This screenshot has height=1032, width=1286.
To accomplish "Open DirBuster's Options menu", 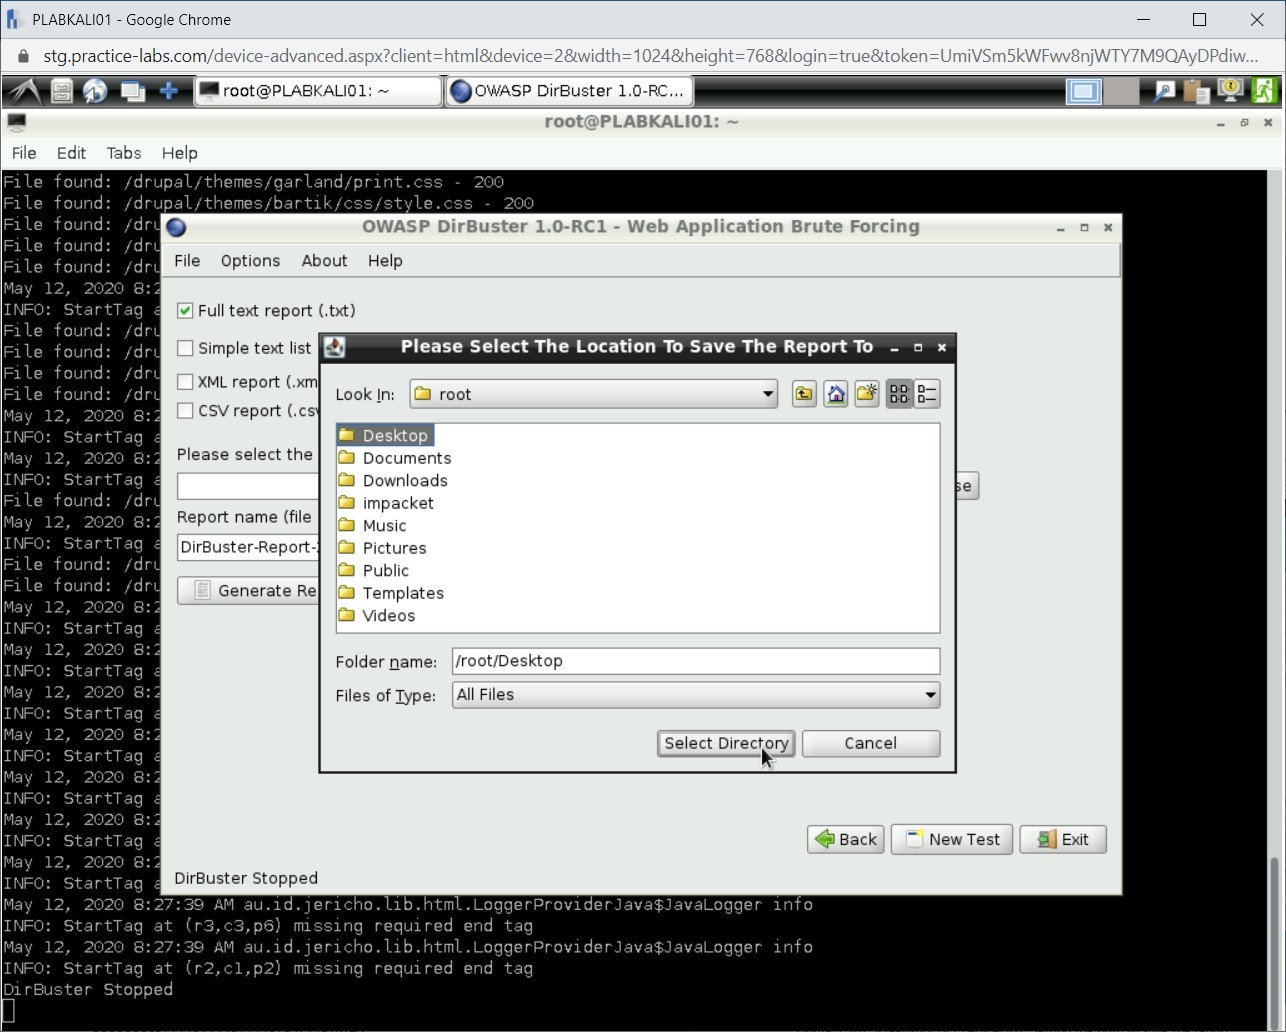I will [250, 260].
